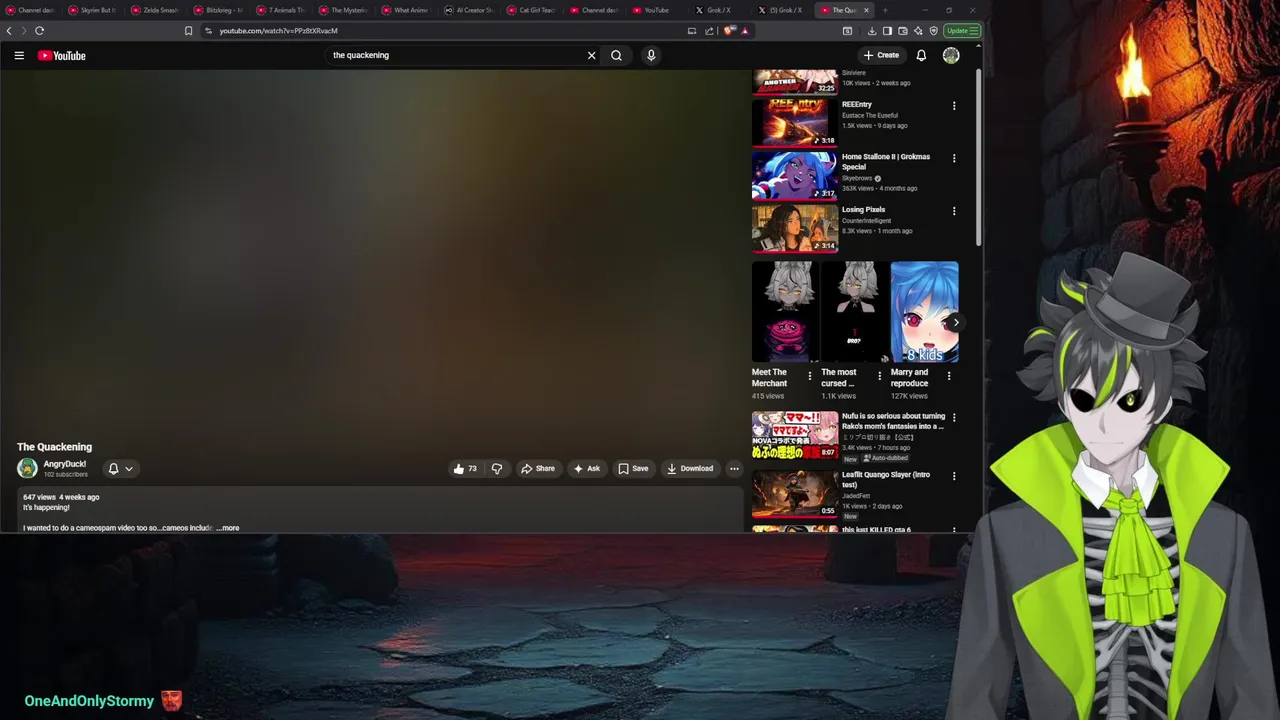The image size is (1280, 720).
Task: Start voice search with the microphone icon
Action: click(x=651, y=56)
